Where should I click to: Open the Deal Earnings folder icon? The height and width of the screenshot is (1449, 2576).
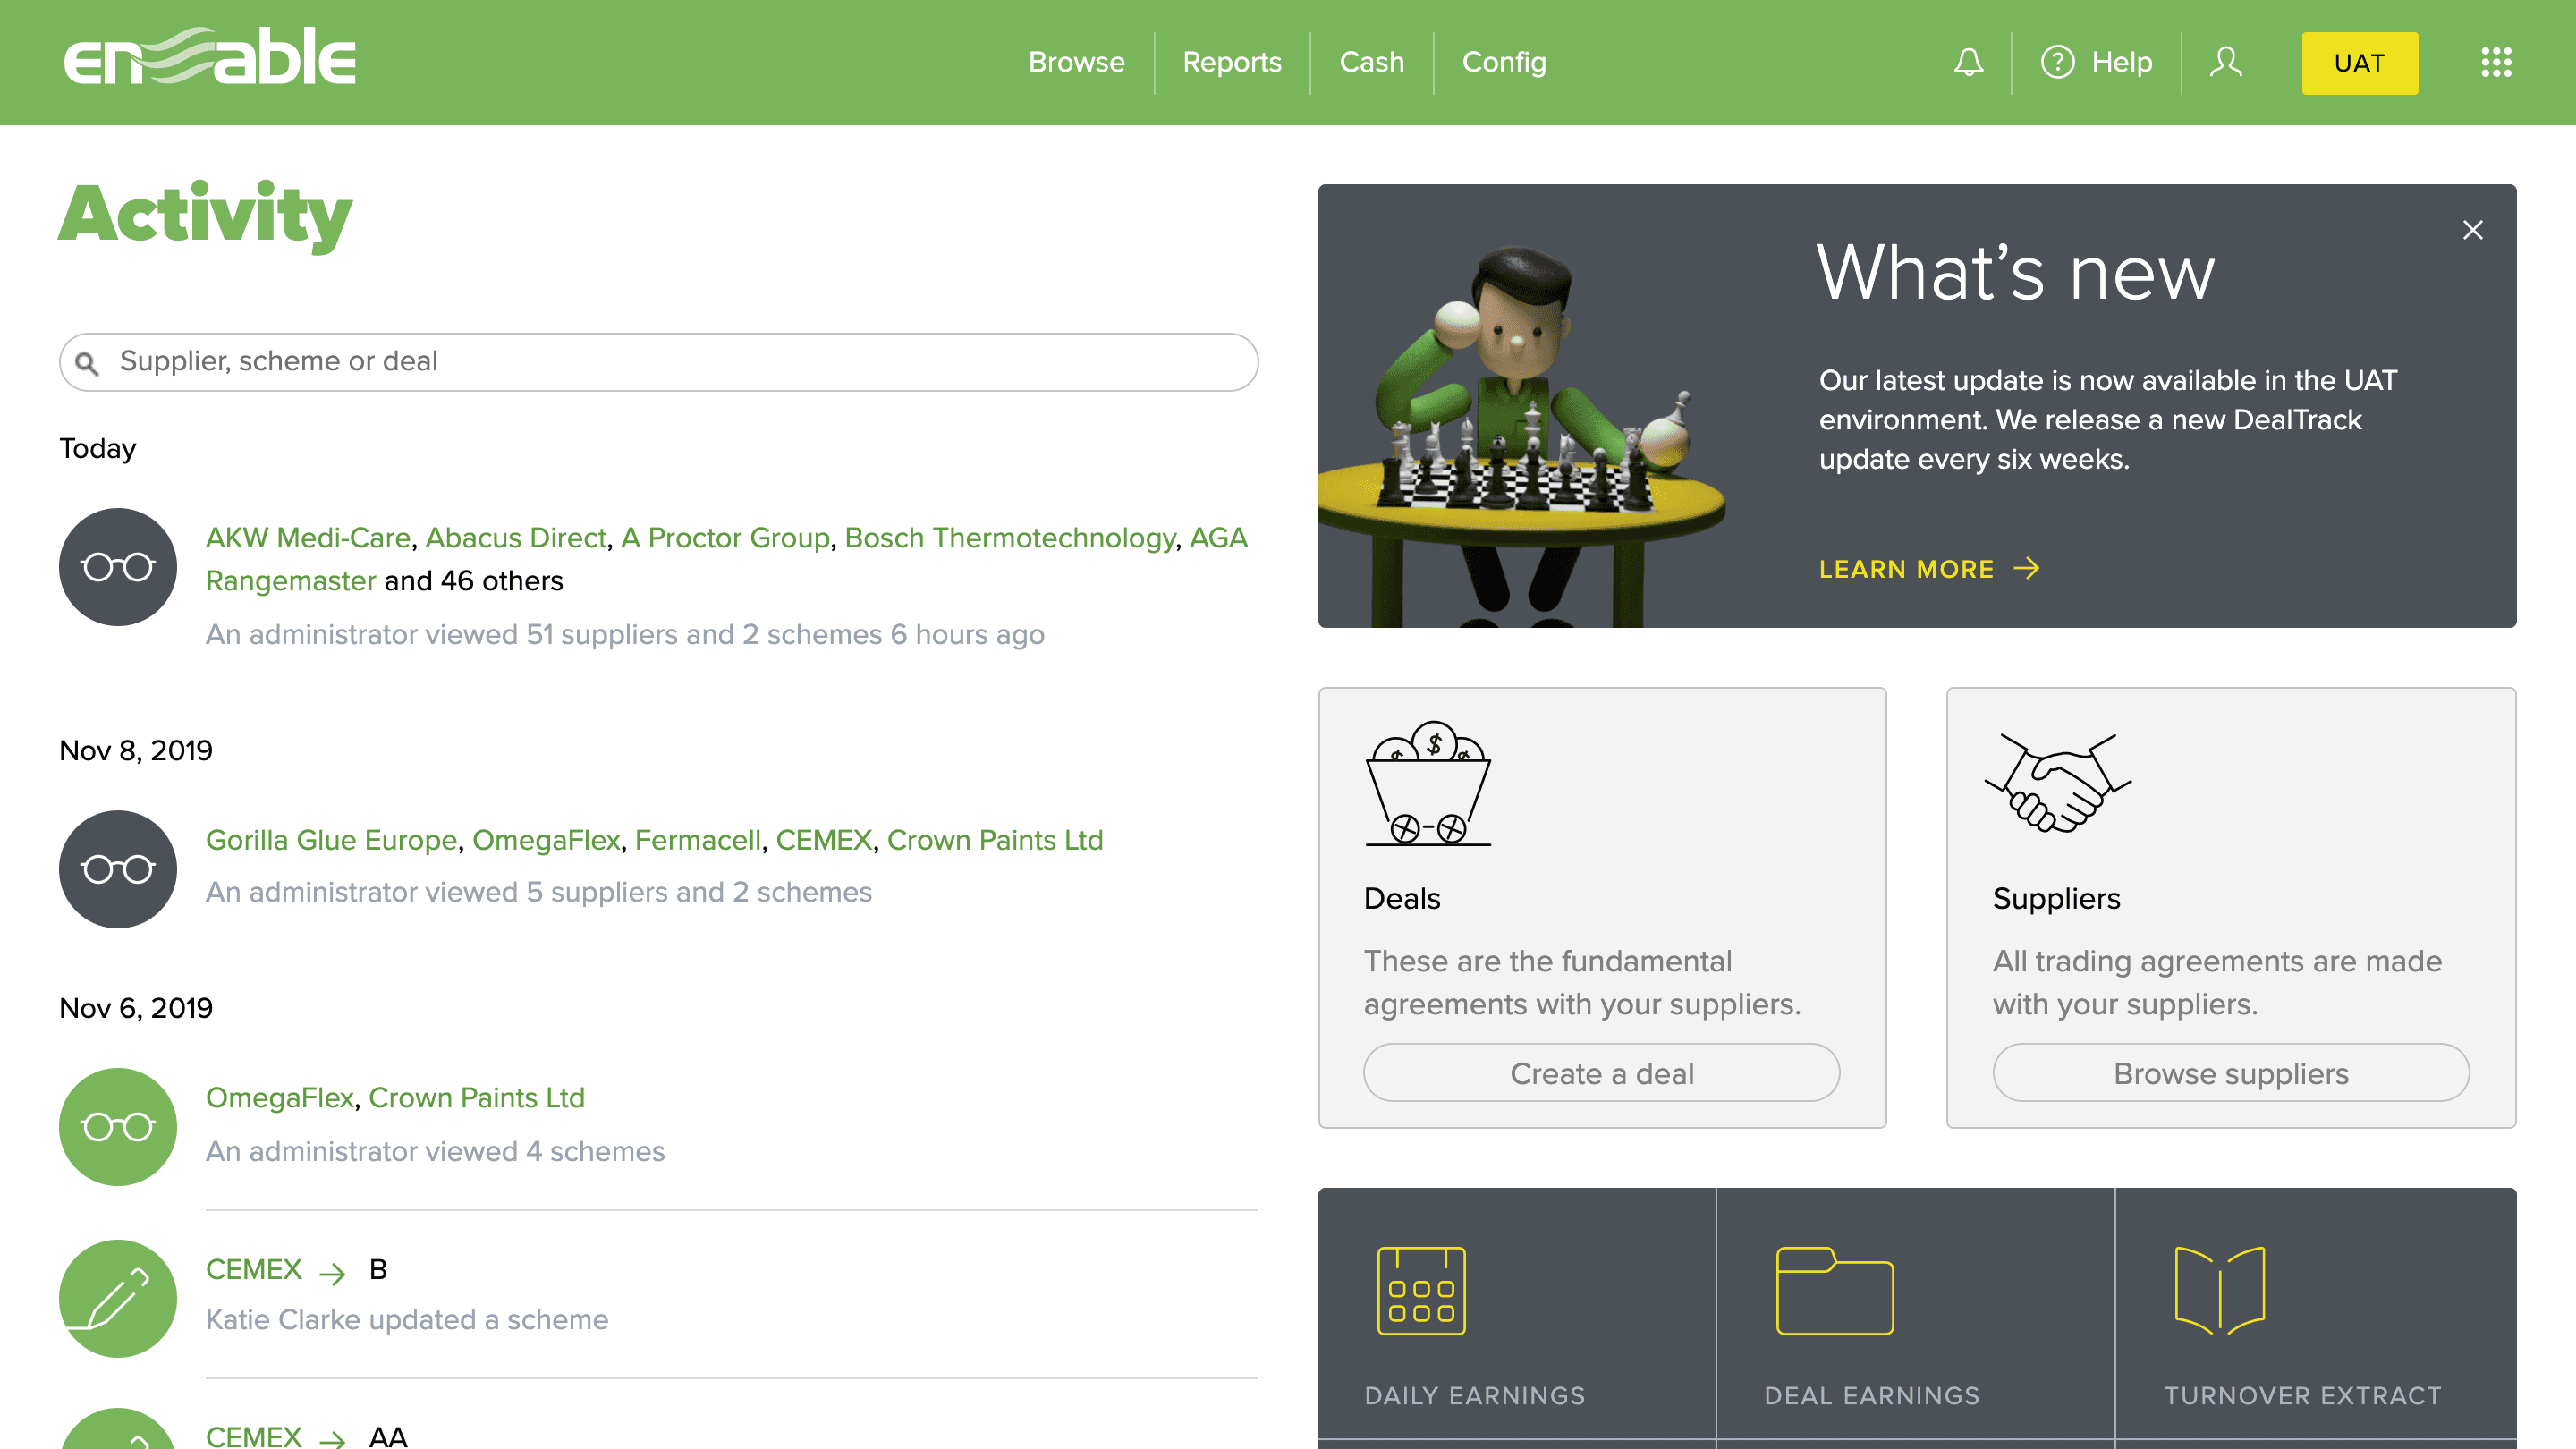tap(1834, 1290)
